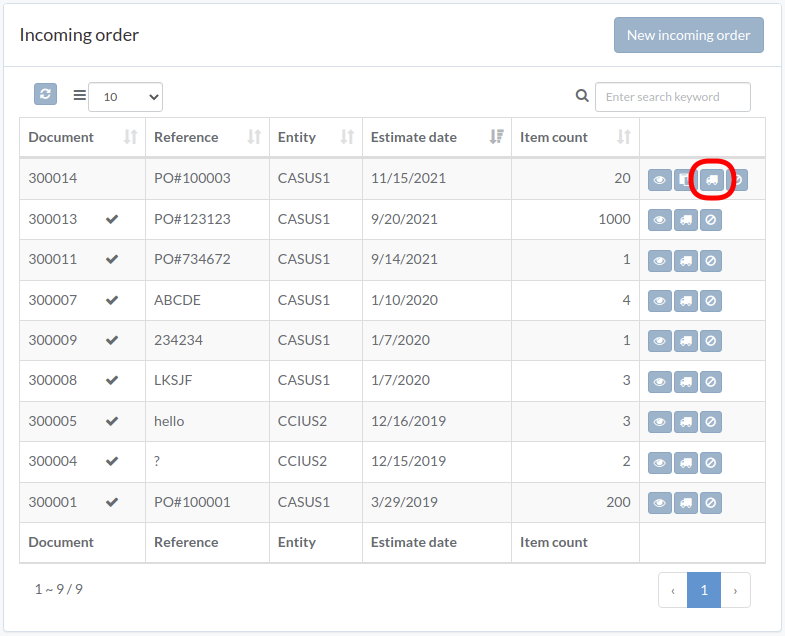Click item count 200

coord(618,502)
